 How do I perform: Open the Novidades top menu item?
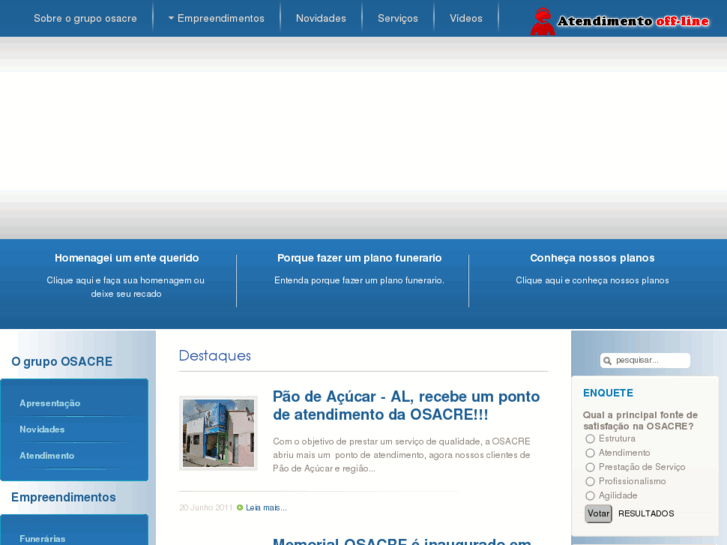point(321,19)
